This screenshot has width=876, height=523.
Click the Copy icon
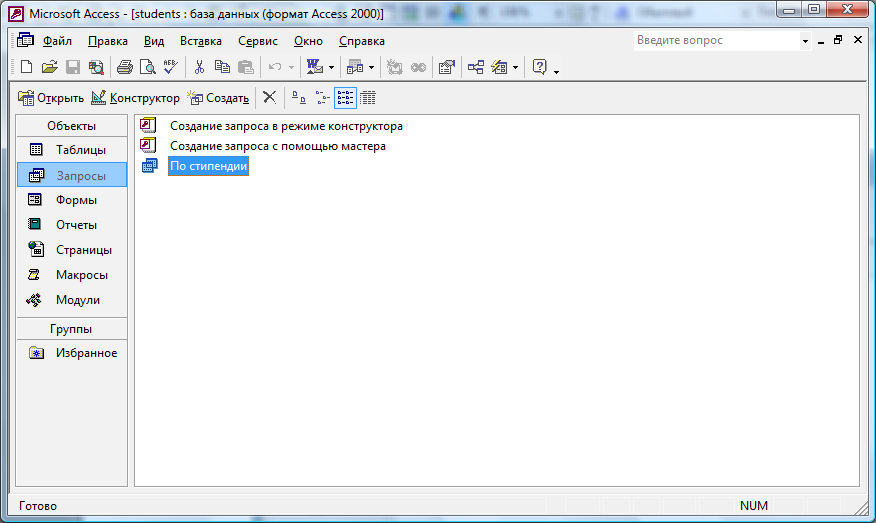point(222,68)
